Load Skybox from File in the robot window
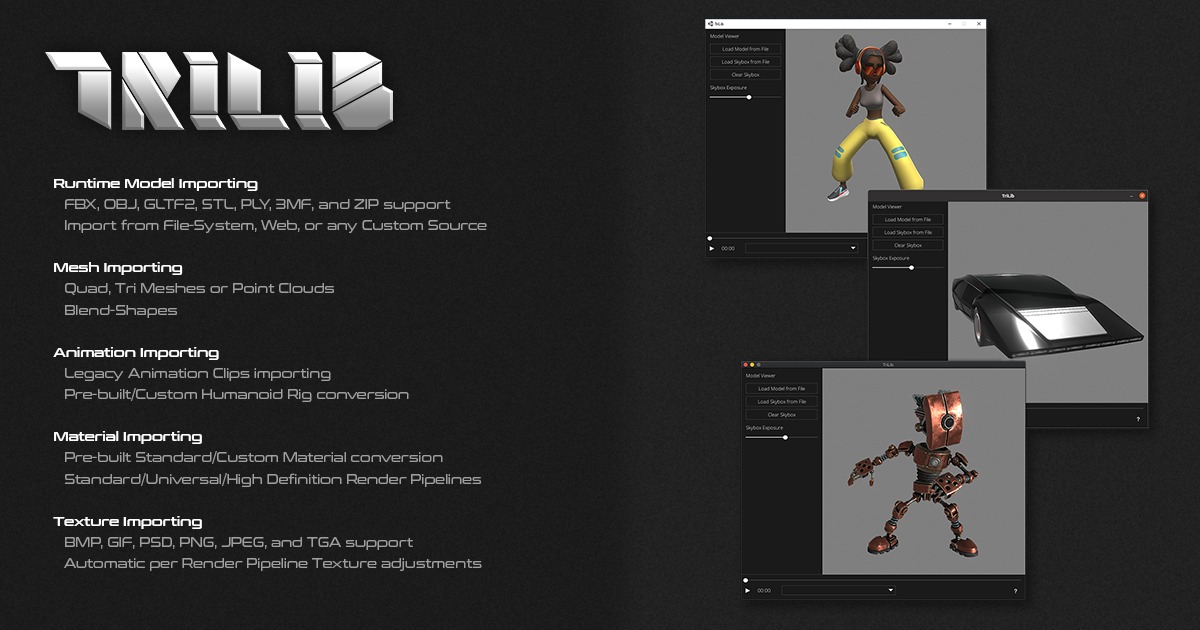The image size is (1200, 630). click(x=782, y=401)
